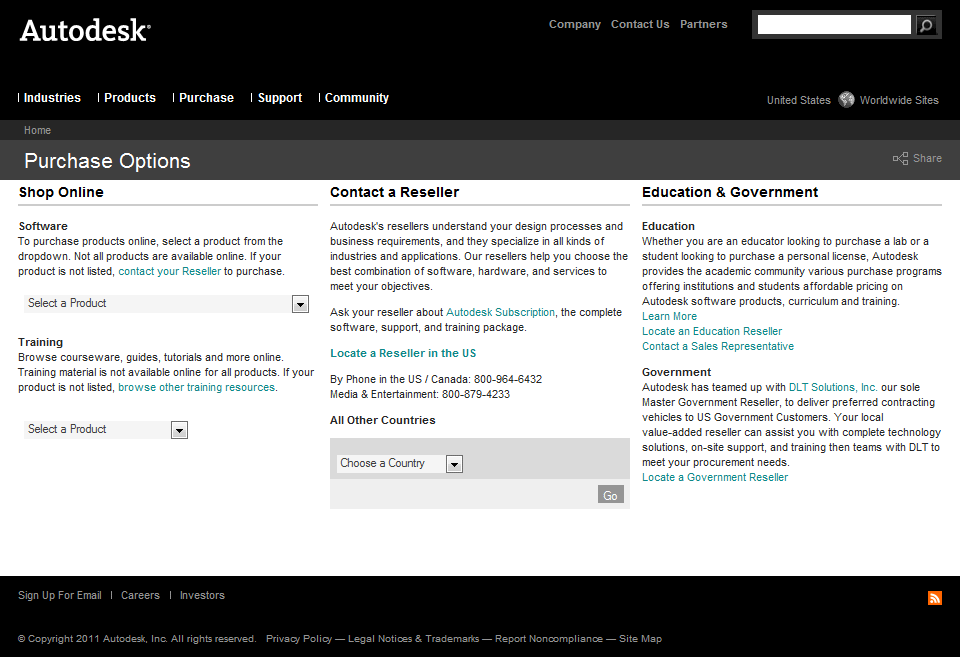
Task: Click the copyright 2011 Autodesk notice
Action: click(137, 639)
